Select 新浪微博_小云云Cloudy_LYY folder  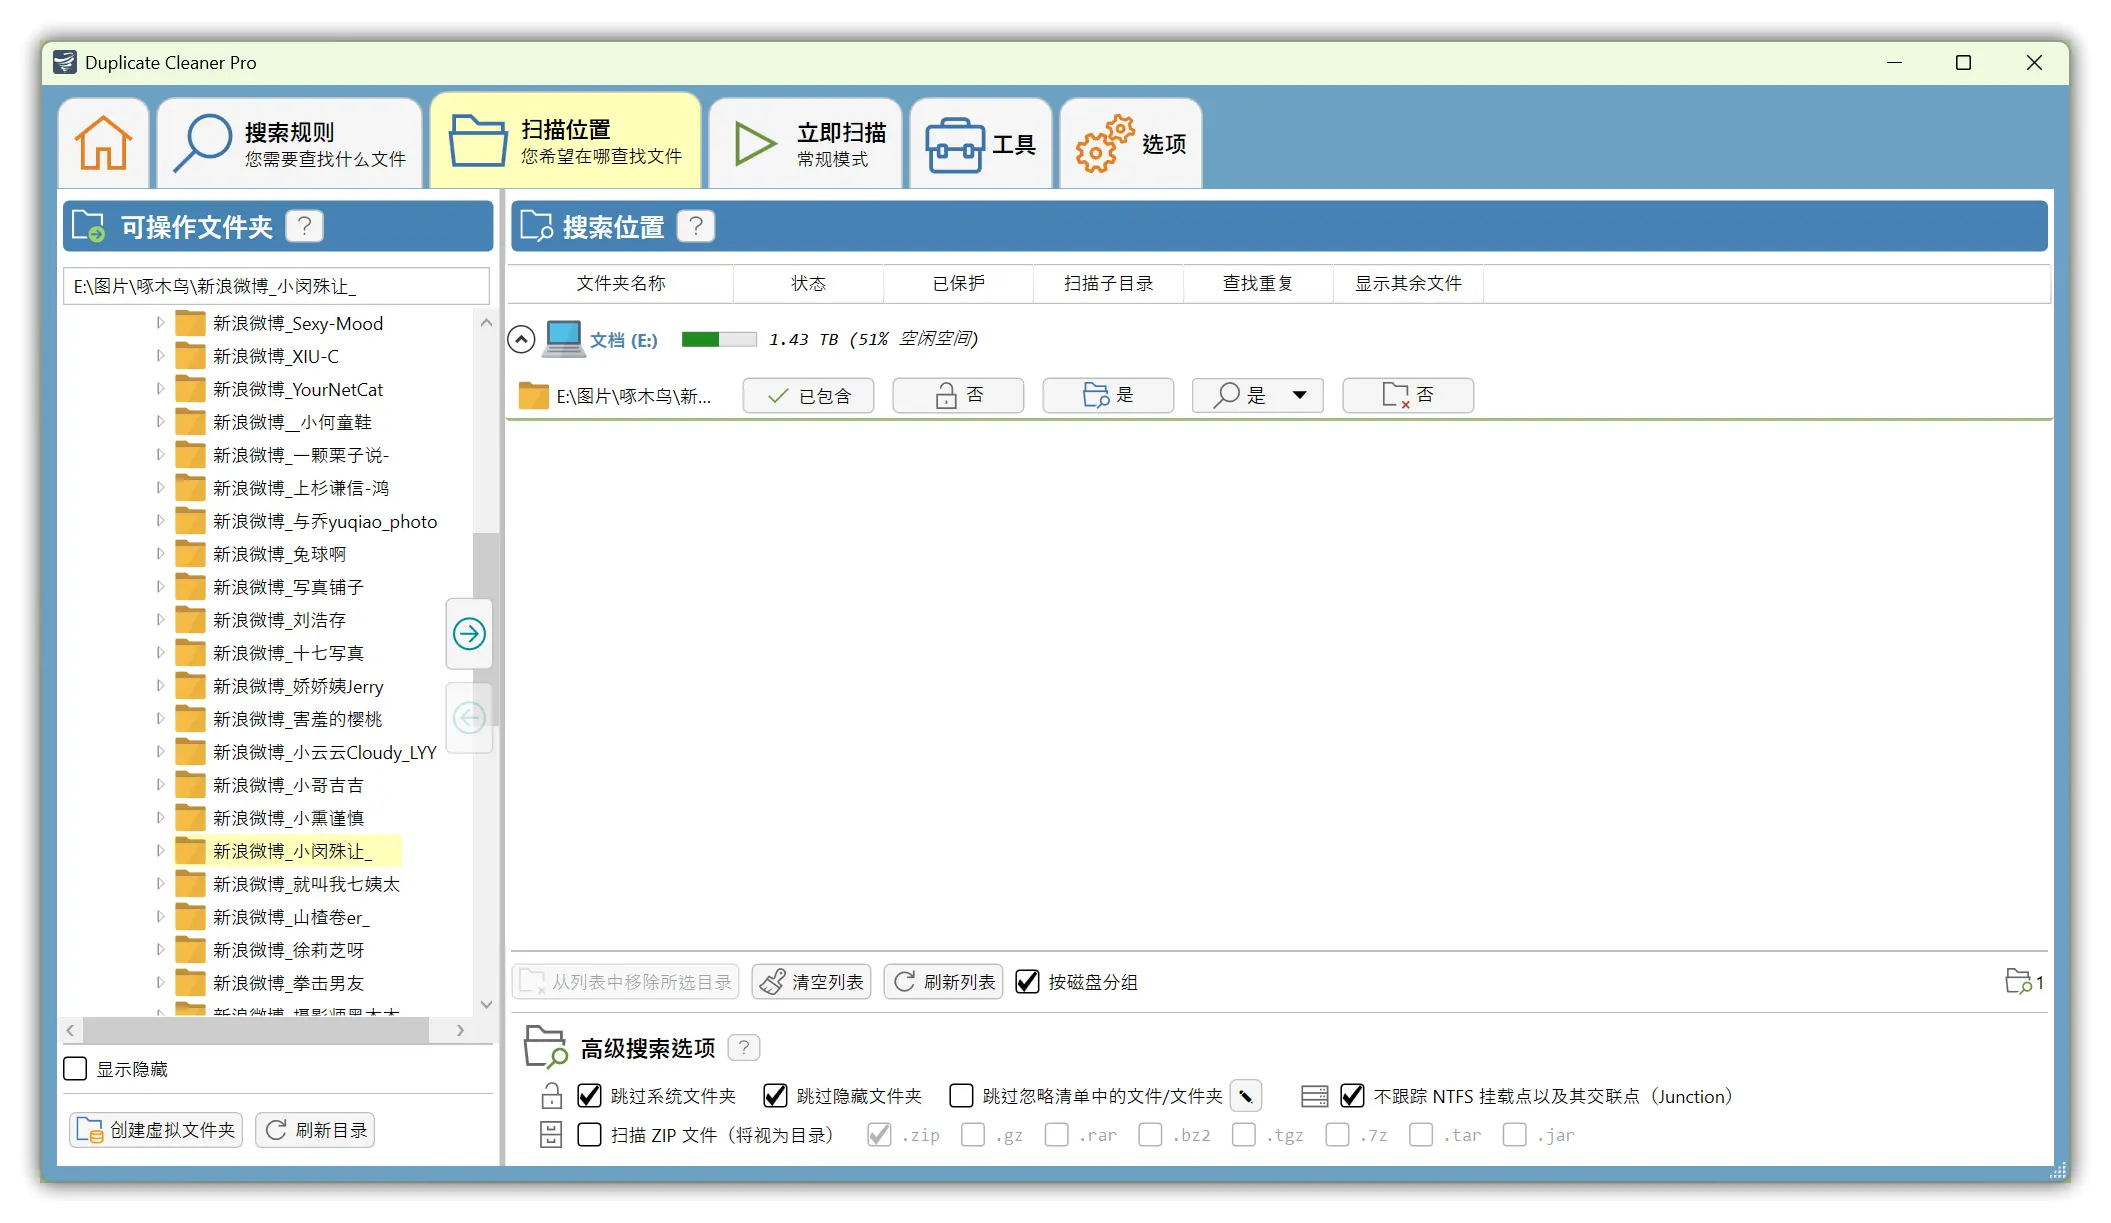(x=324, y=752)
